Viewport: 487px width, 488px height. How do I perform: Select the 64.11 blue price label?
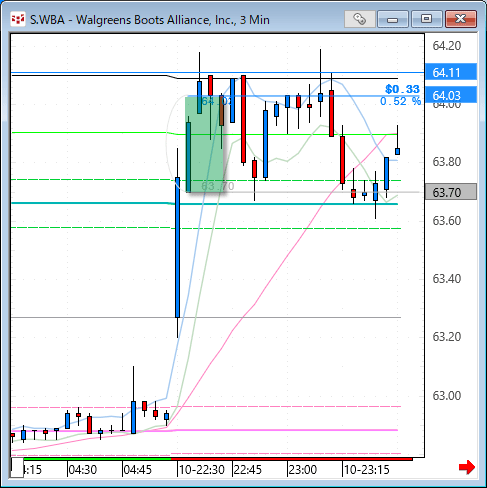click(451, 72)
